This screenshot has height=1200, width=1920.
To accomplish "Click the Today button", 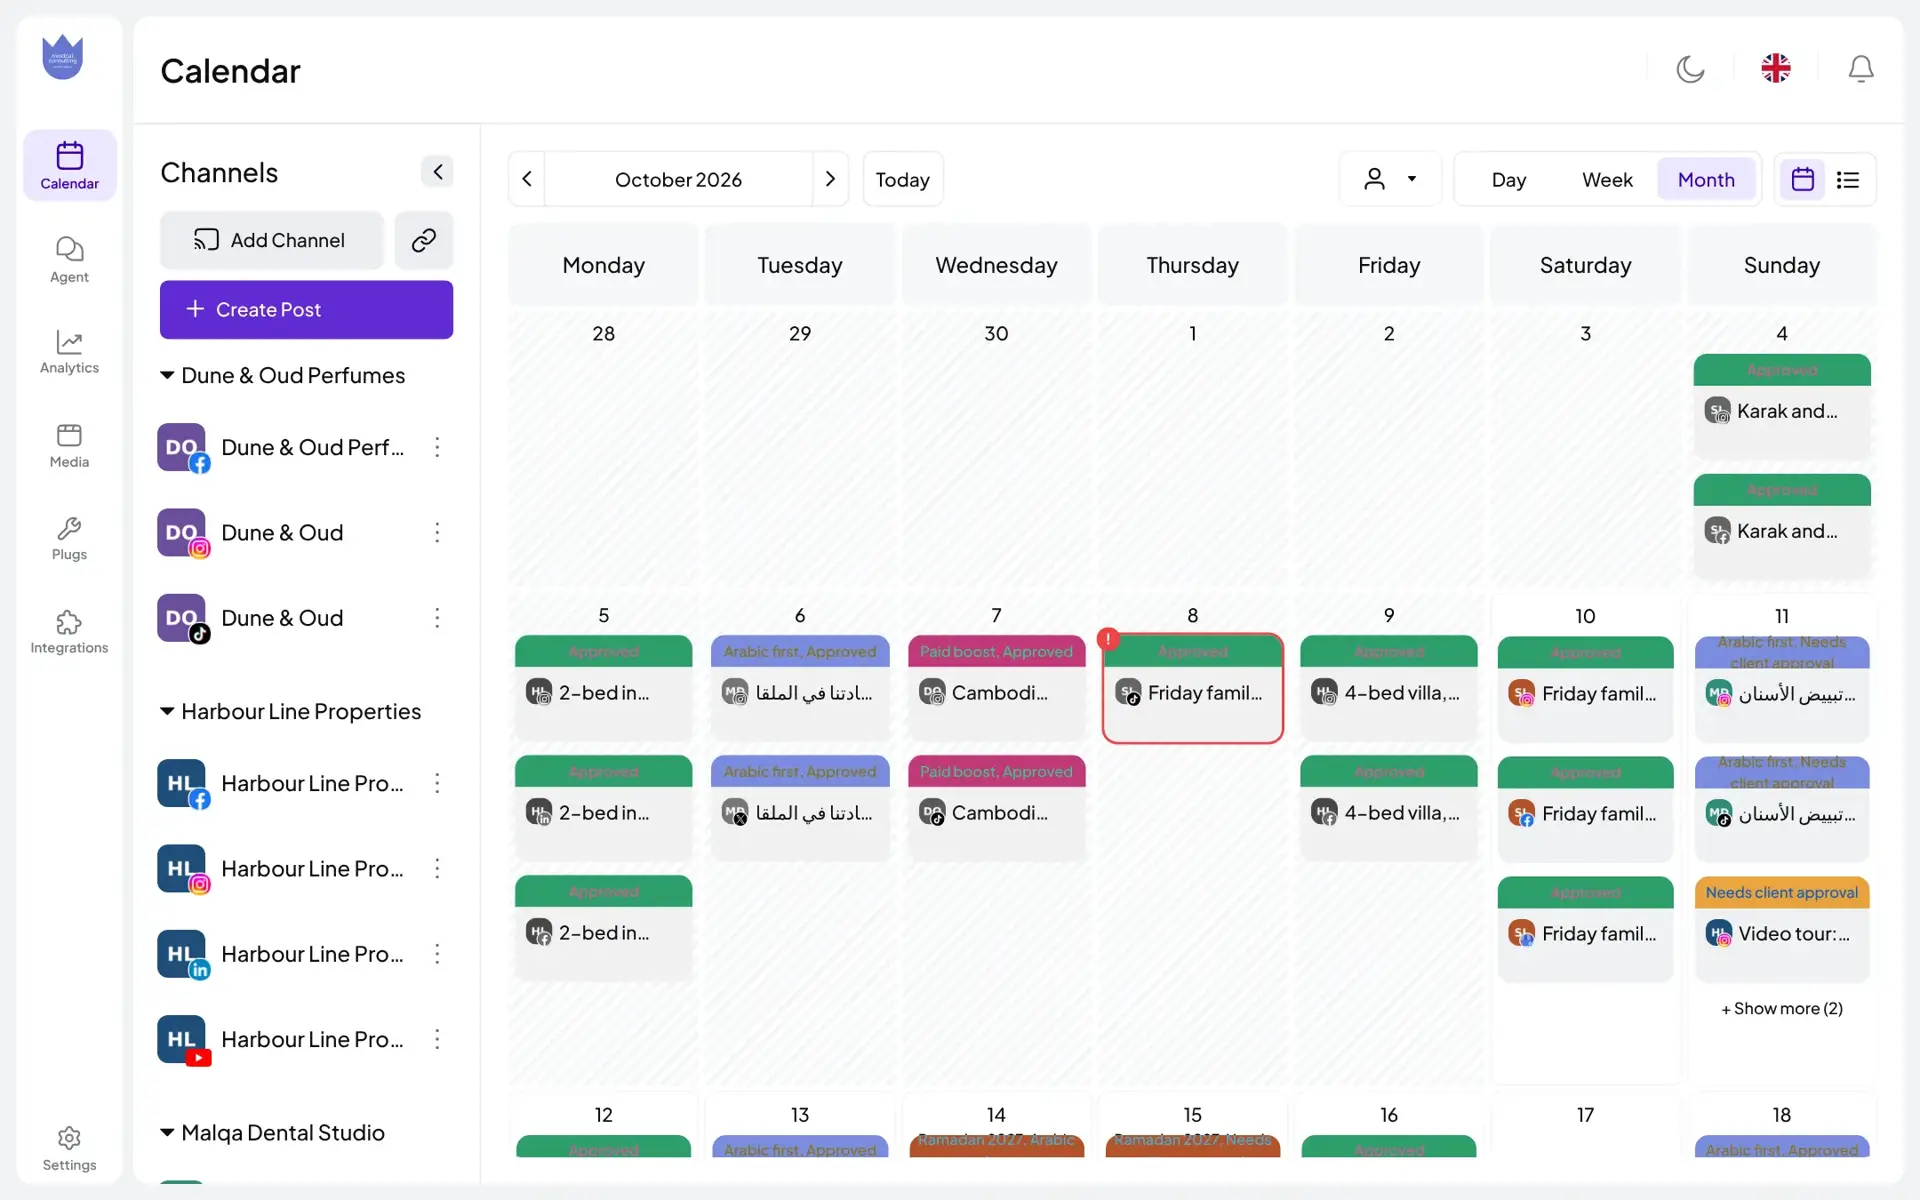I will point(902,179).
